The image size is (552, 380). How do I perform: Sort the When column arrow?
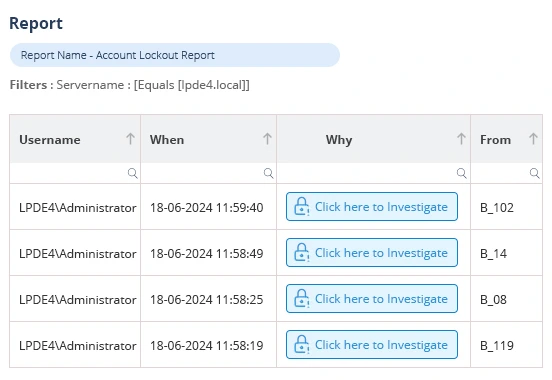point(267,139)
